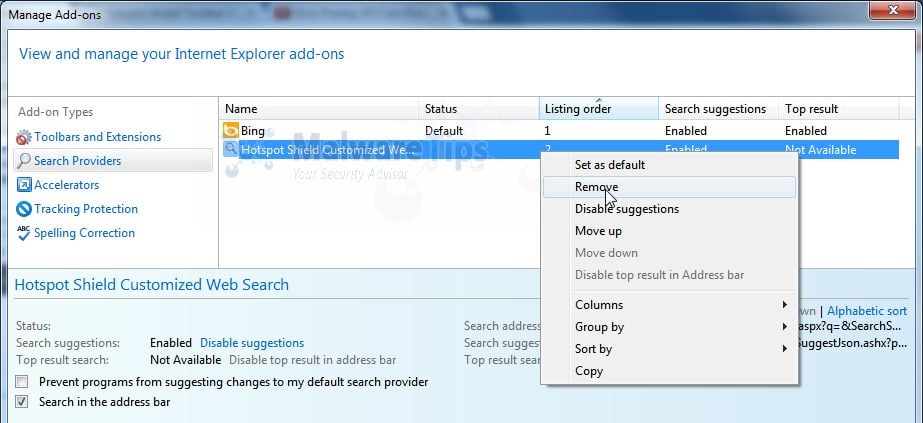Click Disable top result in address bar link

coord(313,360)
